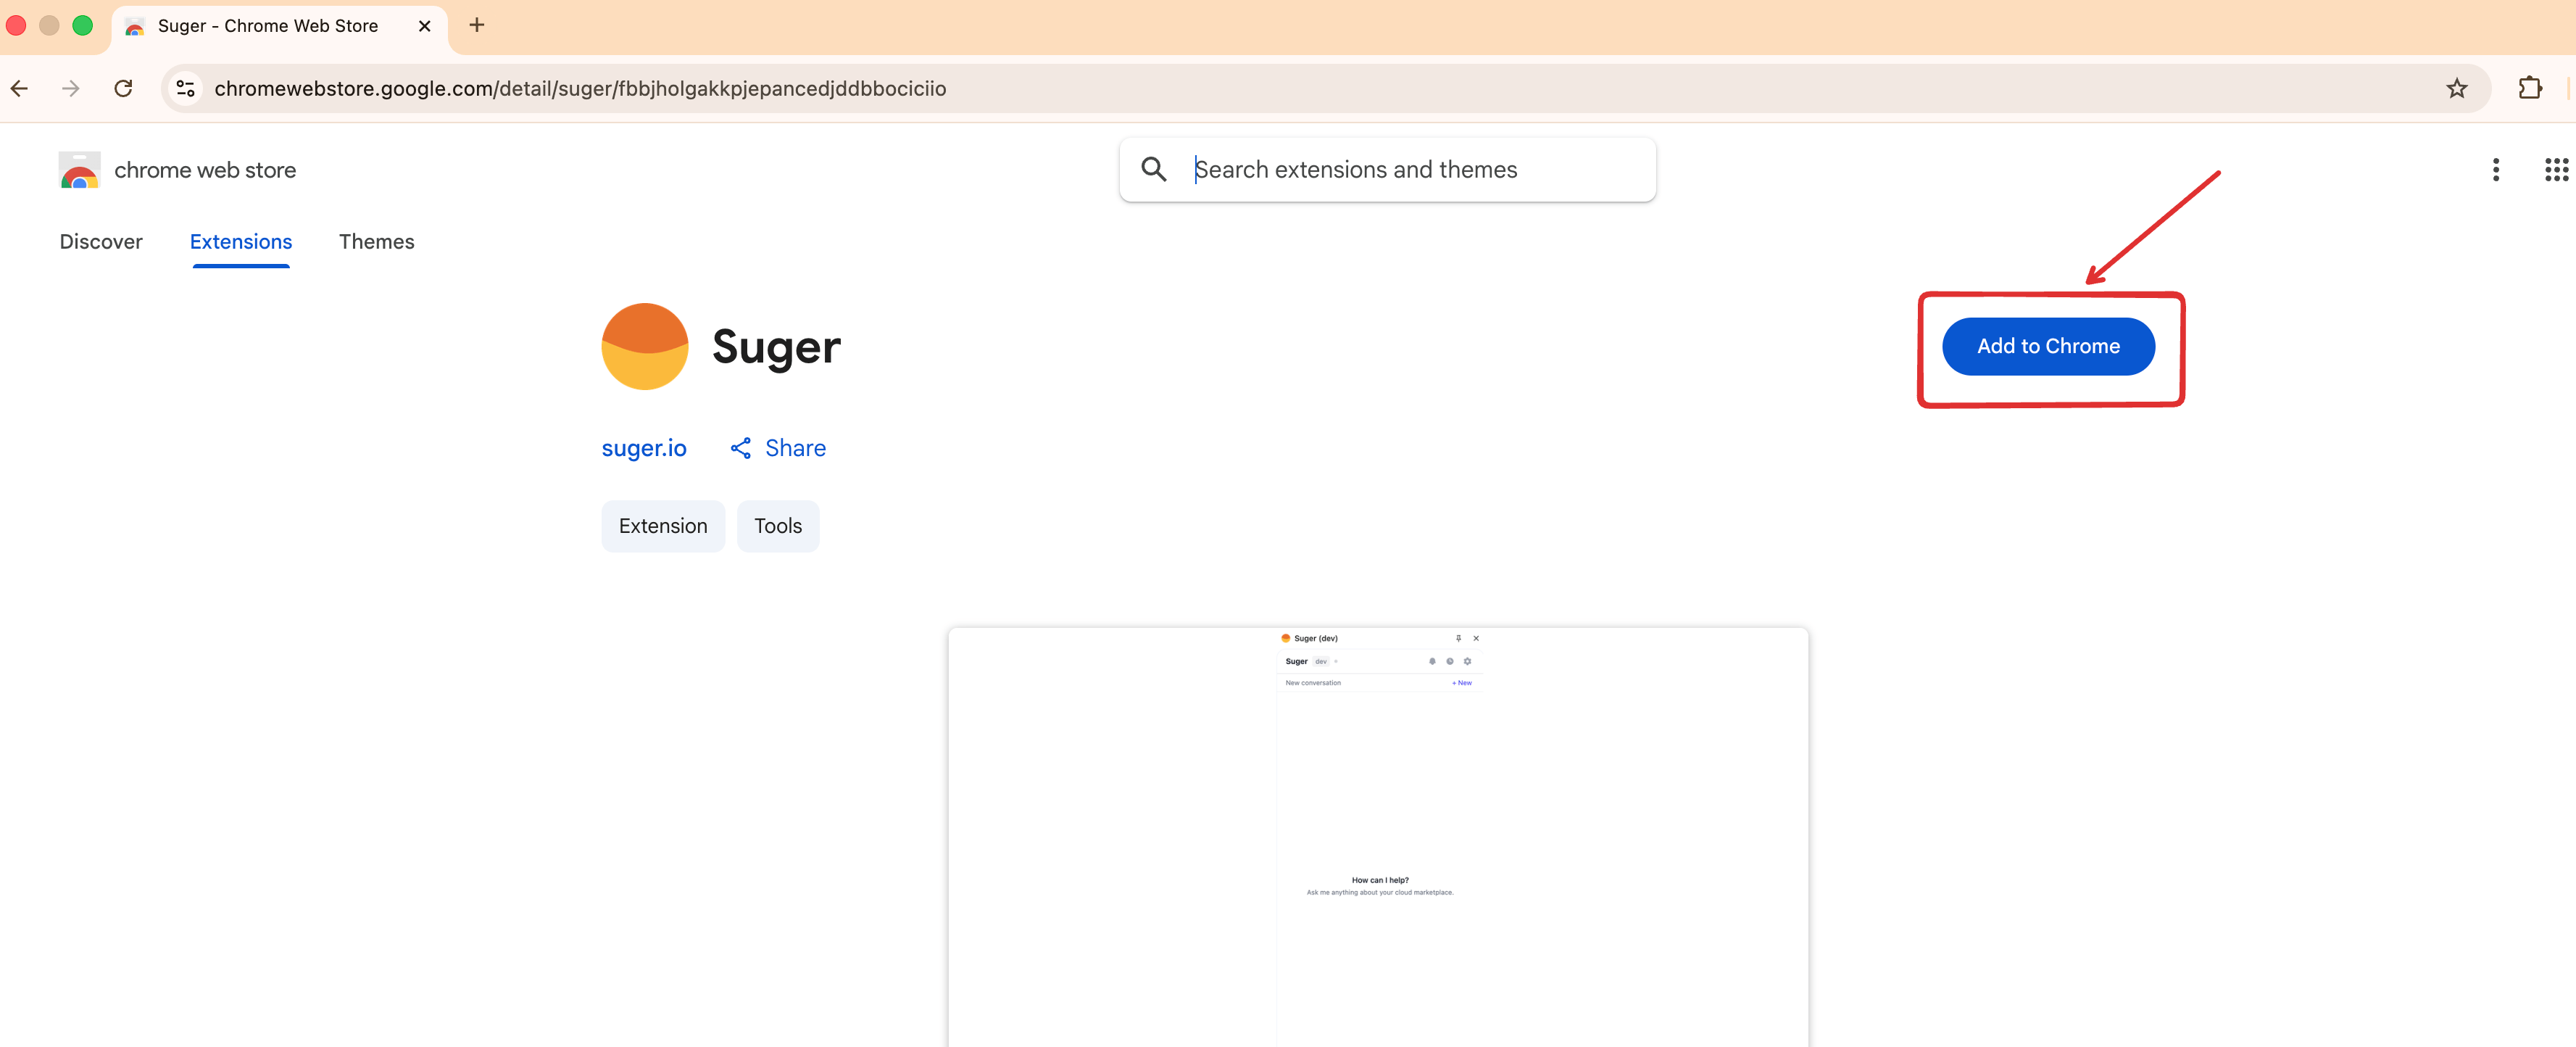The image size is (2576, 1047).
Task: Open the search extensions magnifier icon
Action: [x=1153, y=169]
